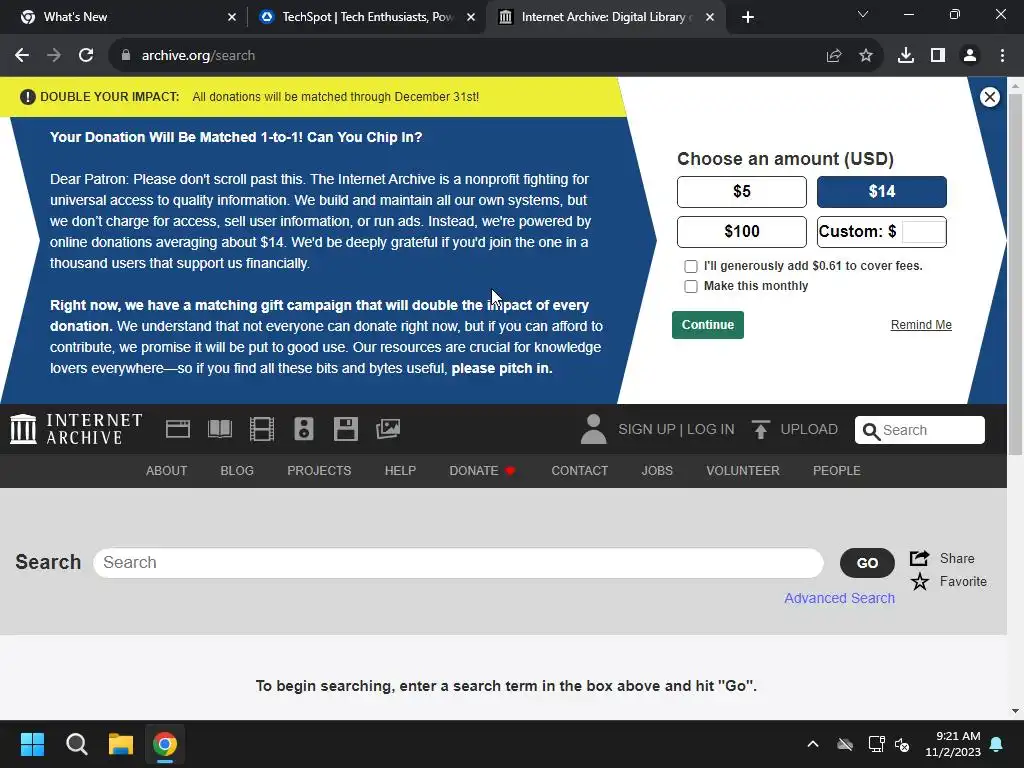Open the Chrome profile icon
Image resolution: width=1024 pixels, height=768 pixels.
[970, 56]
